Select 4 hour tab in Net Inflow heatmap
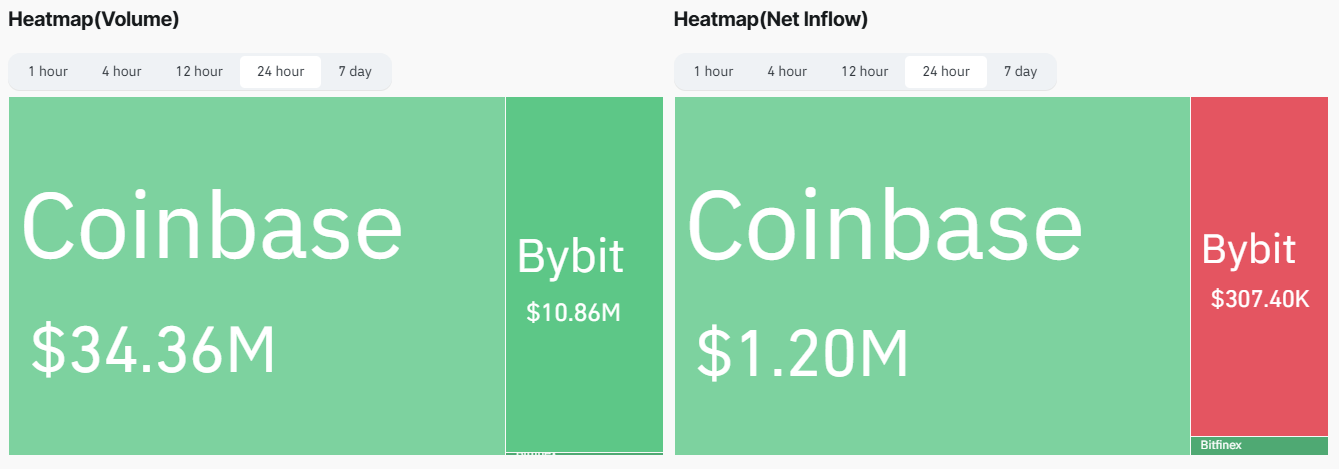Image resolution: width=1339 pixels, height=469 pixels. 787,71
